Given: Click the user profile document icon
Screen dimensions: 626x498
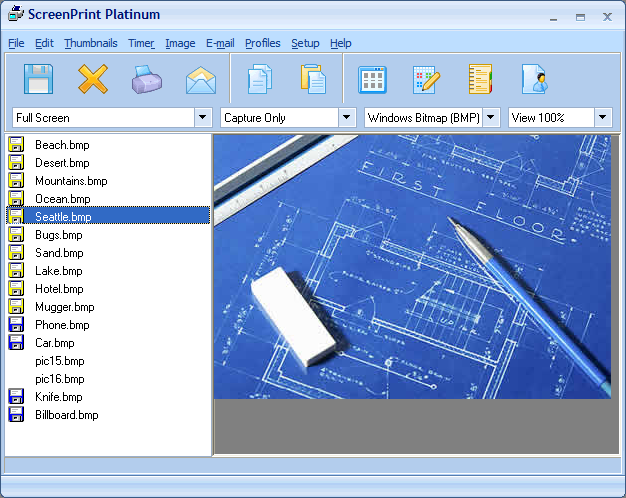Looking at the screenshot, I should coord(534,79).
